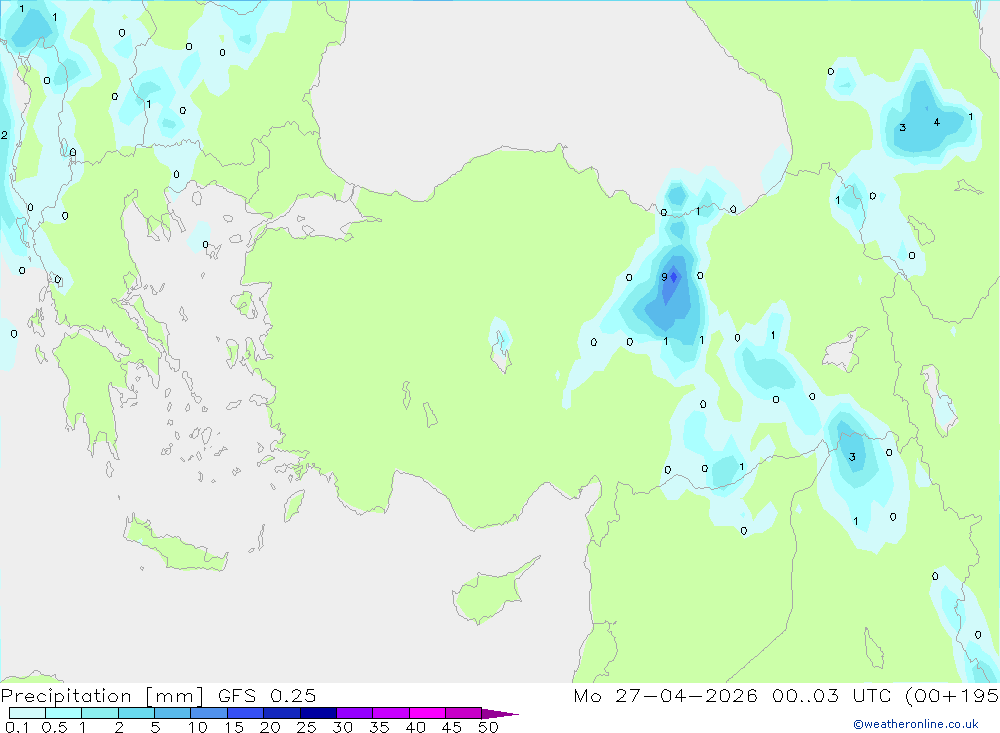Click the legend label "50"
Image resolution: width=1000 pixels, height=733 pixels.
[488, 727]
